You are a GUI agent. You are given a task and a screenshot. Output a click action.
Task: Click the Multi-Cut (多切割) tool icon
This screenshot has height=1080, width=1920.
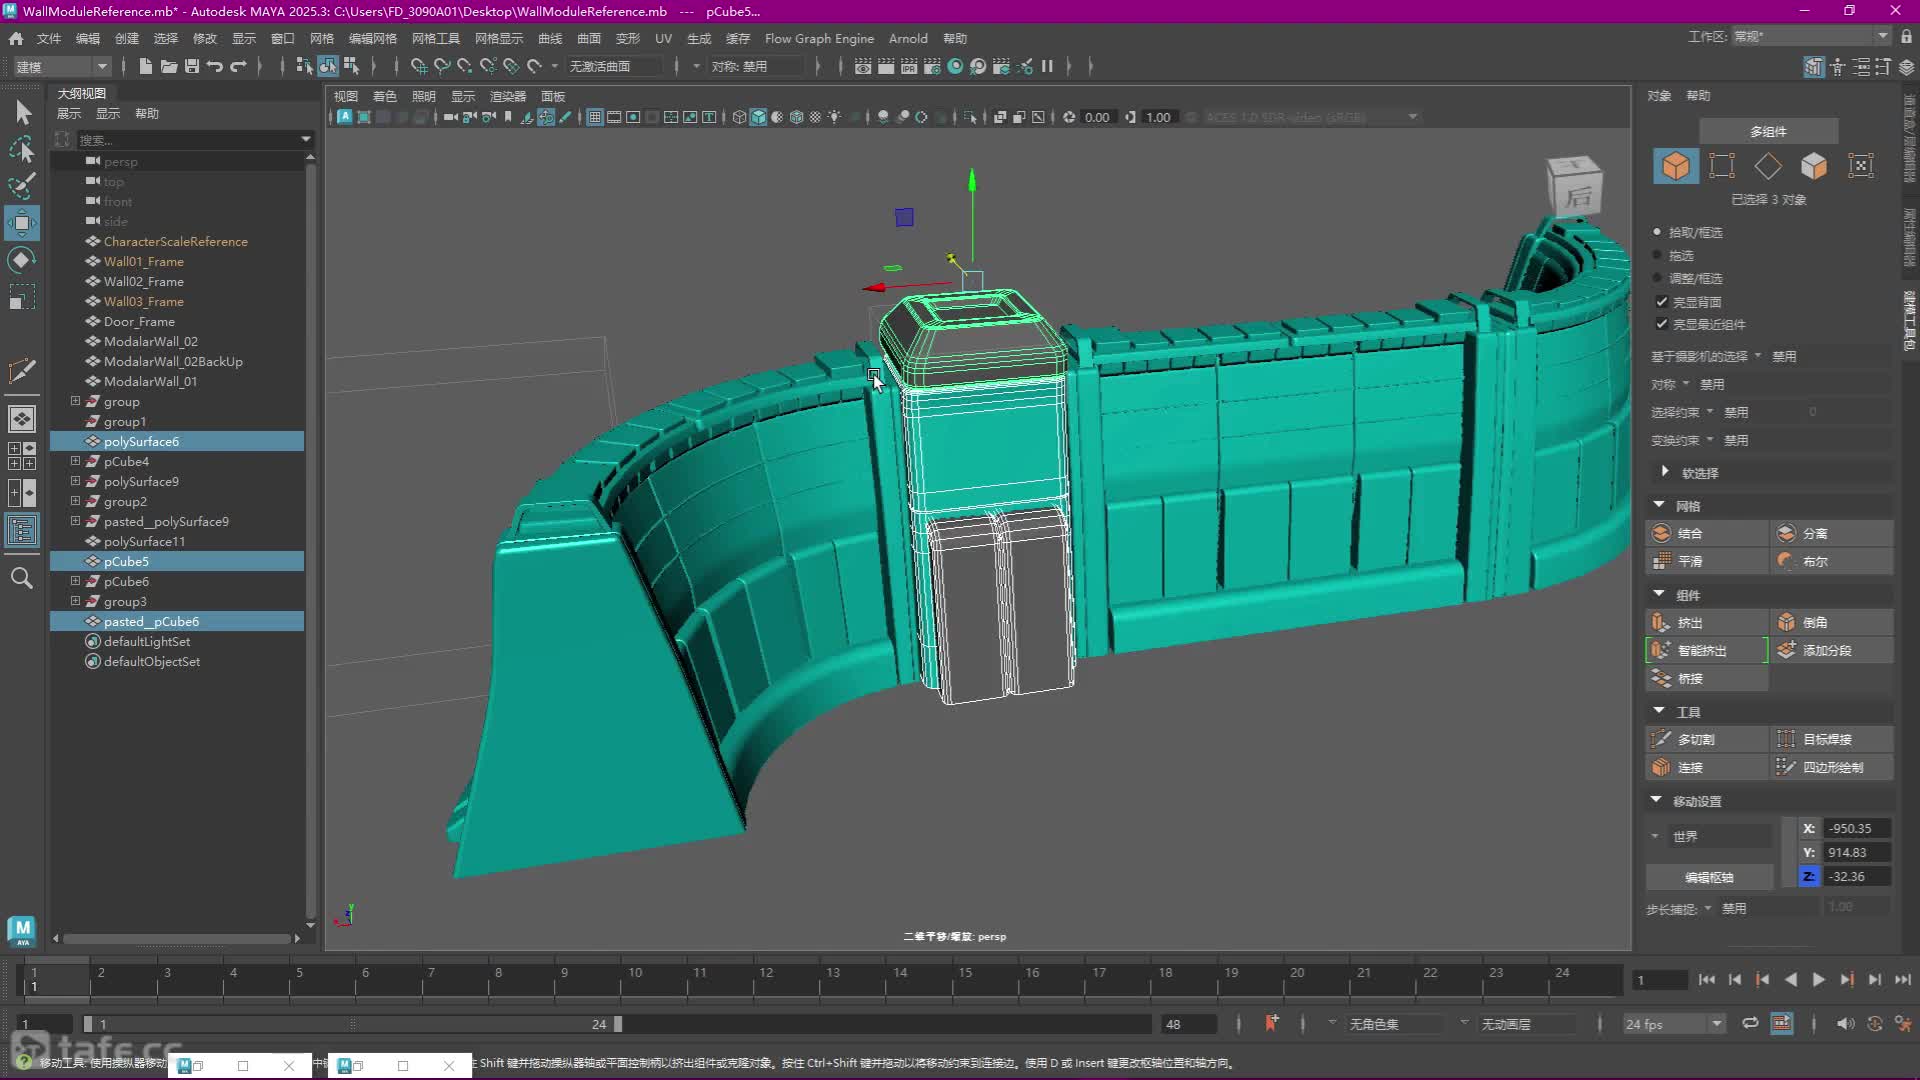[x=1661, y=739]
